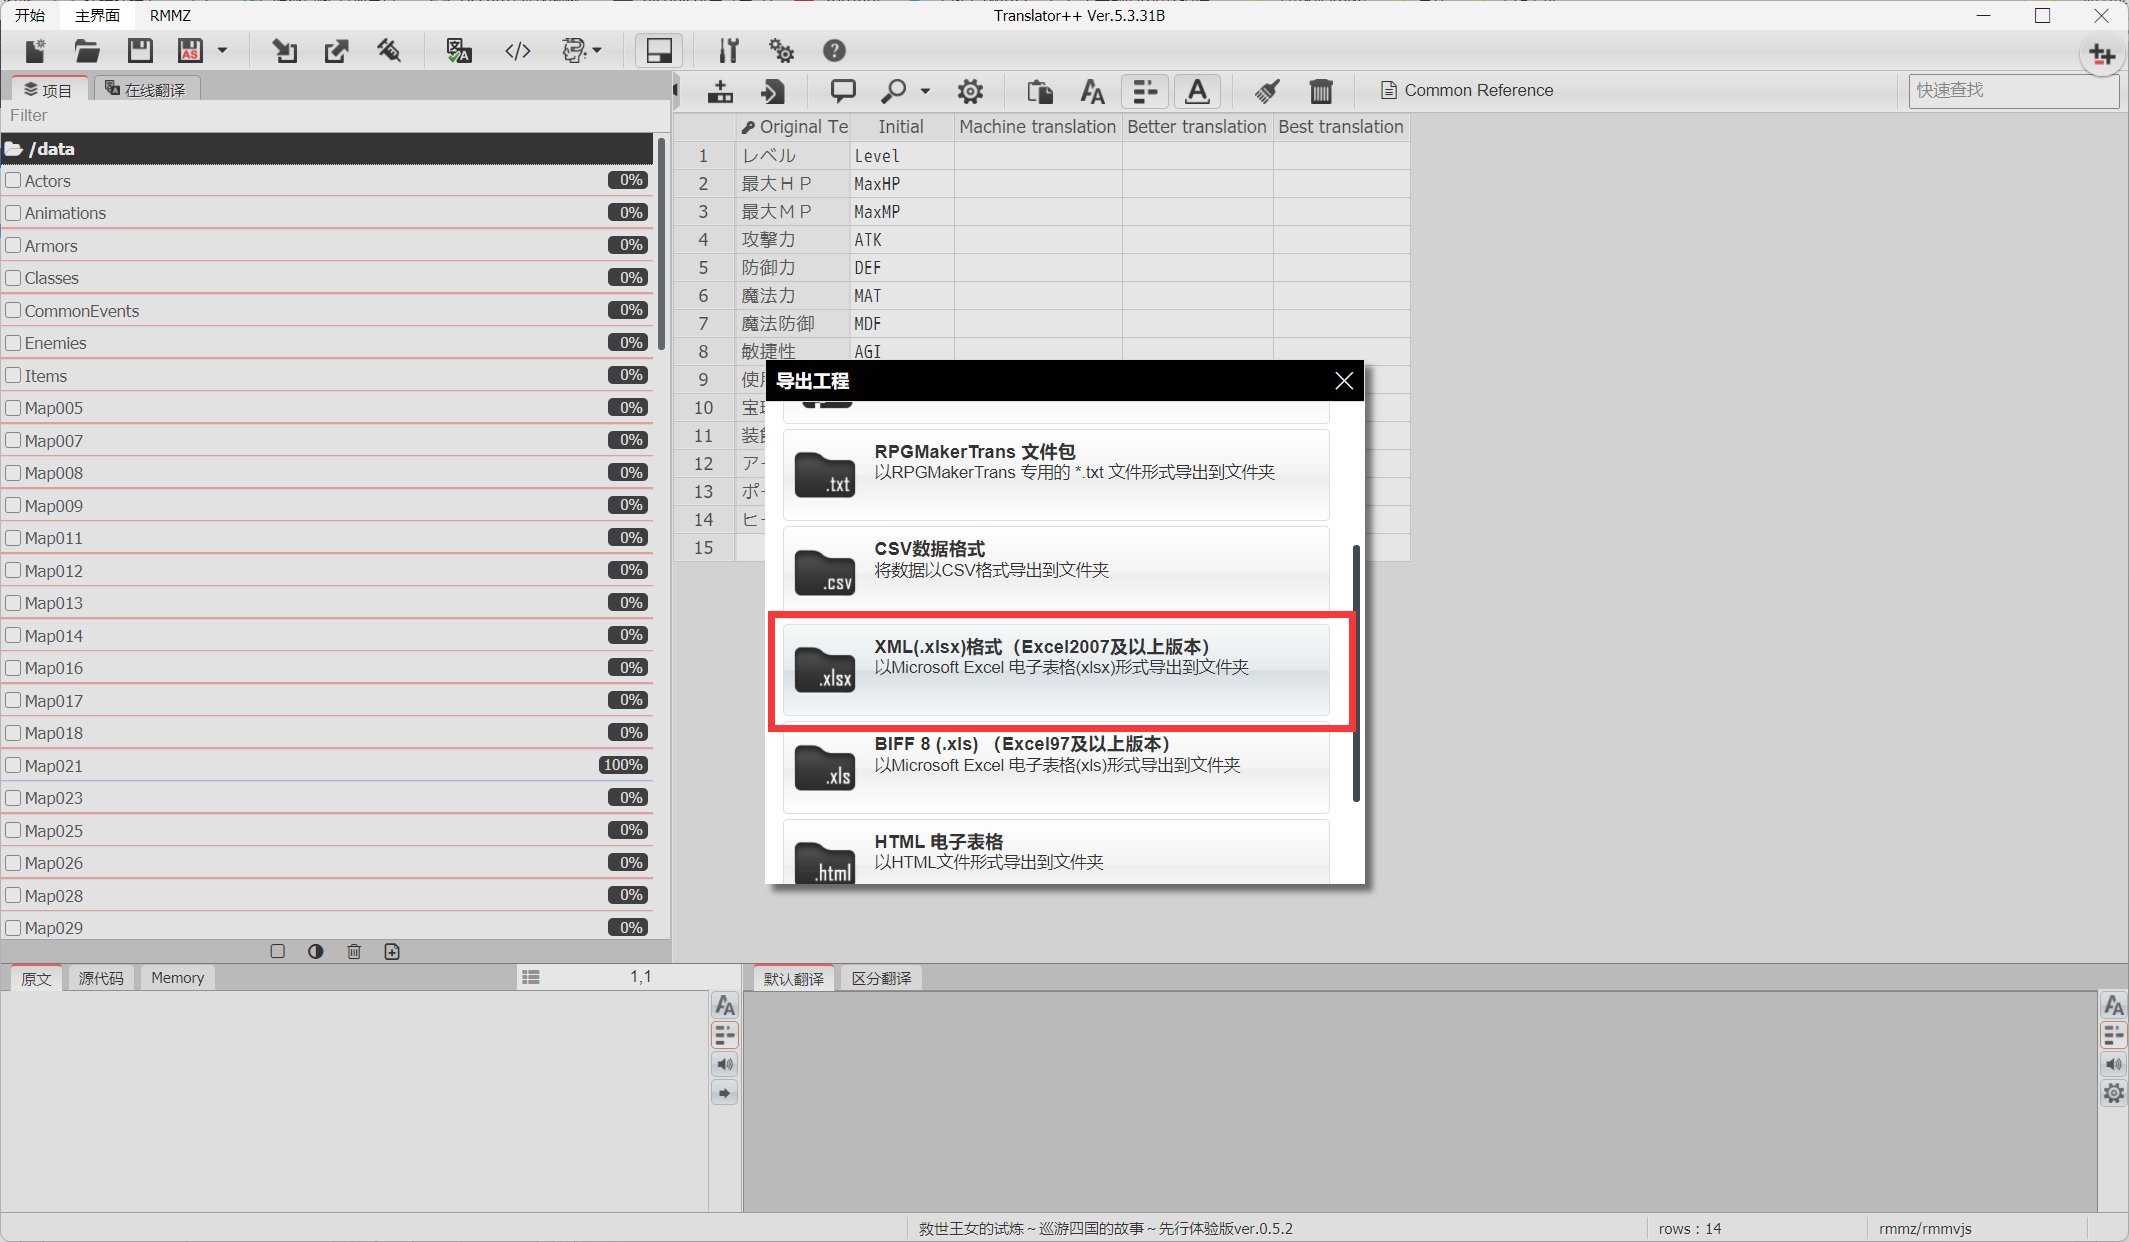Open the RMMZ menu
This screenshot has height=1242, width=2129.
pos(170,15)
